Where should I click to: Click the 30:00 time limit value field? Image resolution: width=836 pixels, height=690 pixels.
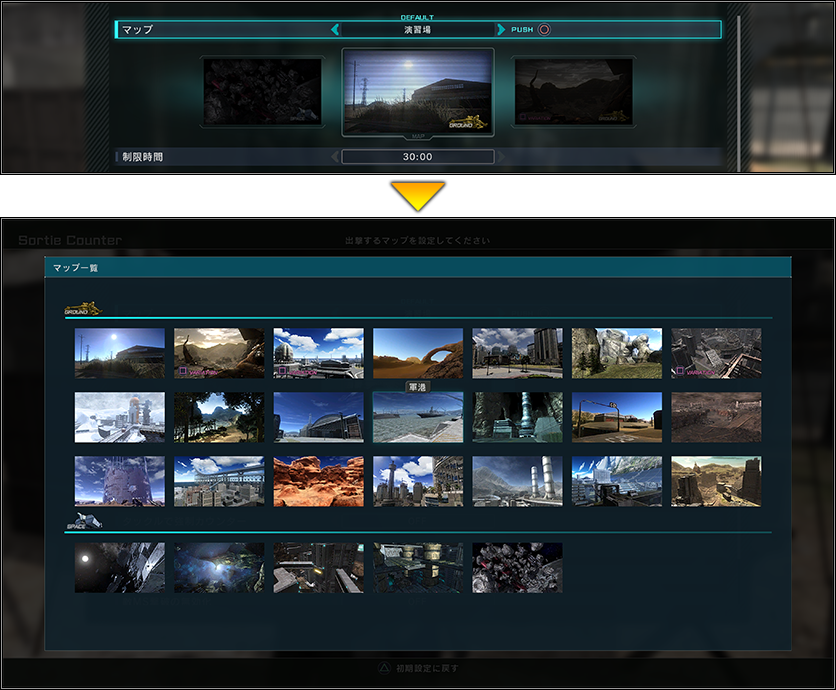[417, 156]
